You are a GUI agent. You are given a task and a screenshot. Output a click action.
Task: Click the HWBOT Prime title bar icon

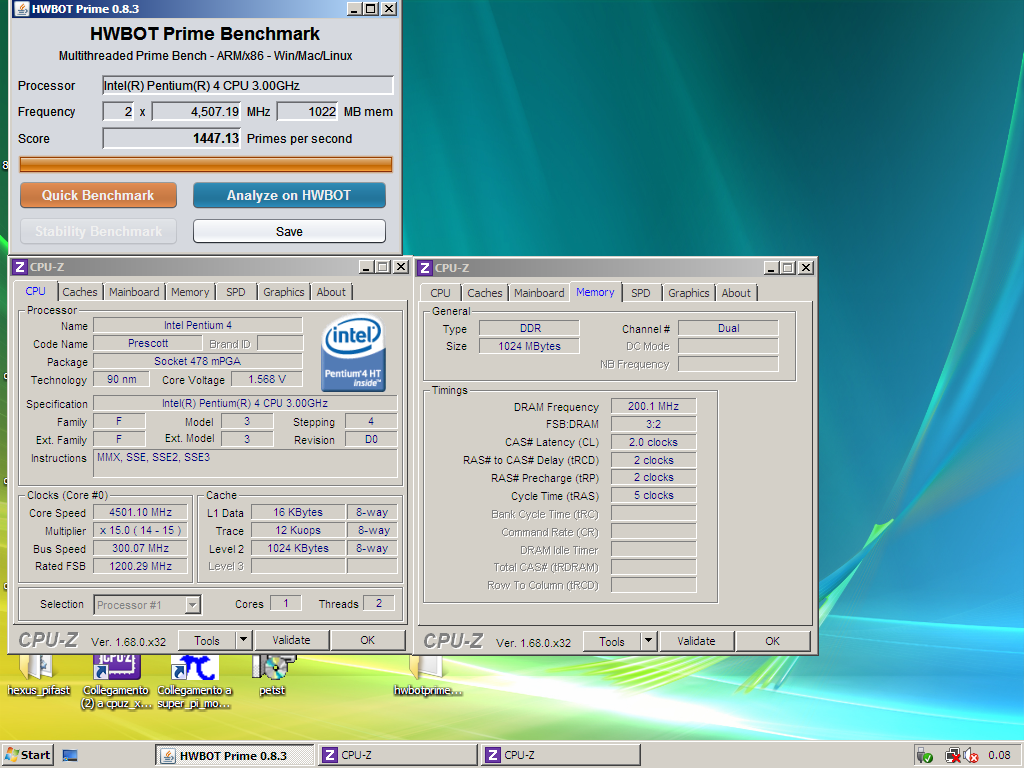tap(22, 8)
